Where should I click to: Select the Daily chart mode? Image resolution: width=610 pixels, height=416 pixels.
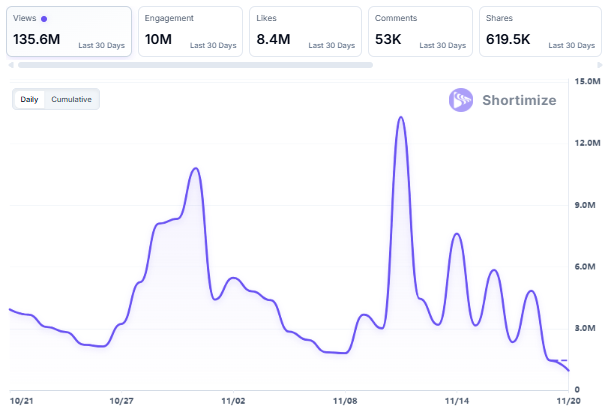click(29, 99)
